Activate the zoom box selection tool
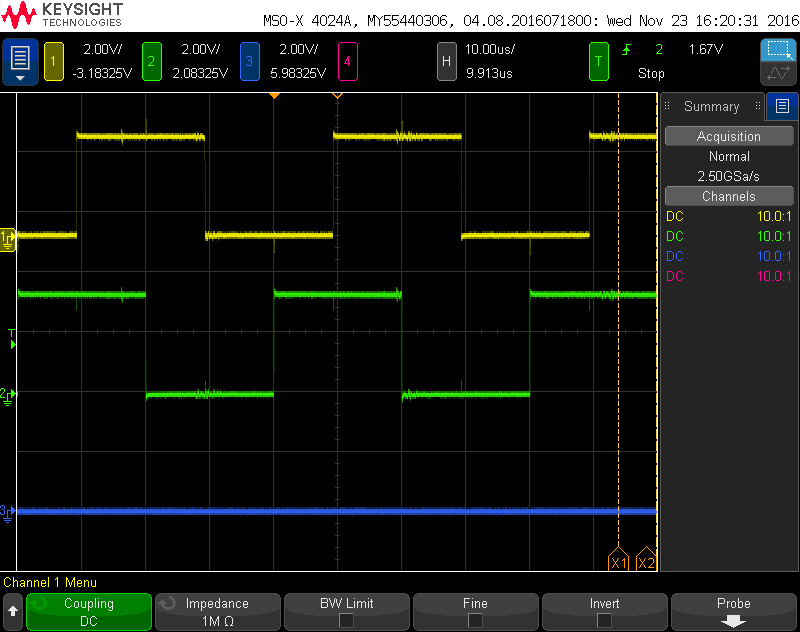 coord(778,50)
